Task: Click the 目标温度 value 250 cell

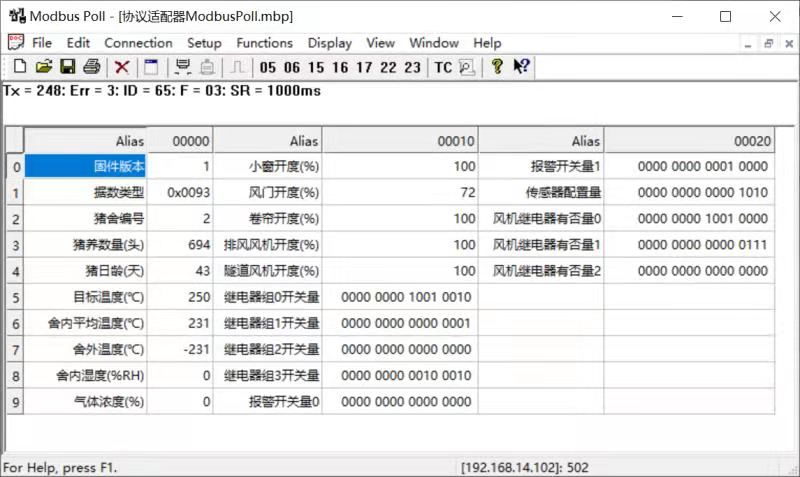Action: pos(180,297)
